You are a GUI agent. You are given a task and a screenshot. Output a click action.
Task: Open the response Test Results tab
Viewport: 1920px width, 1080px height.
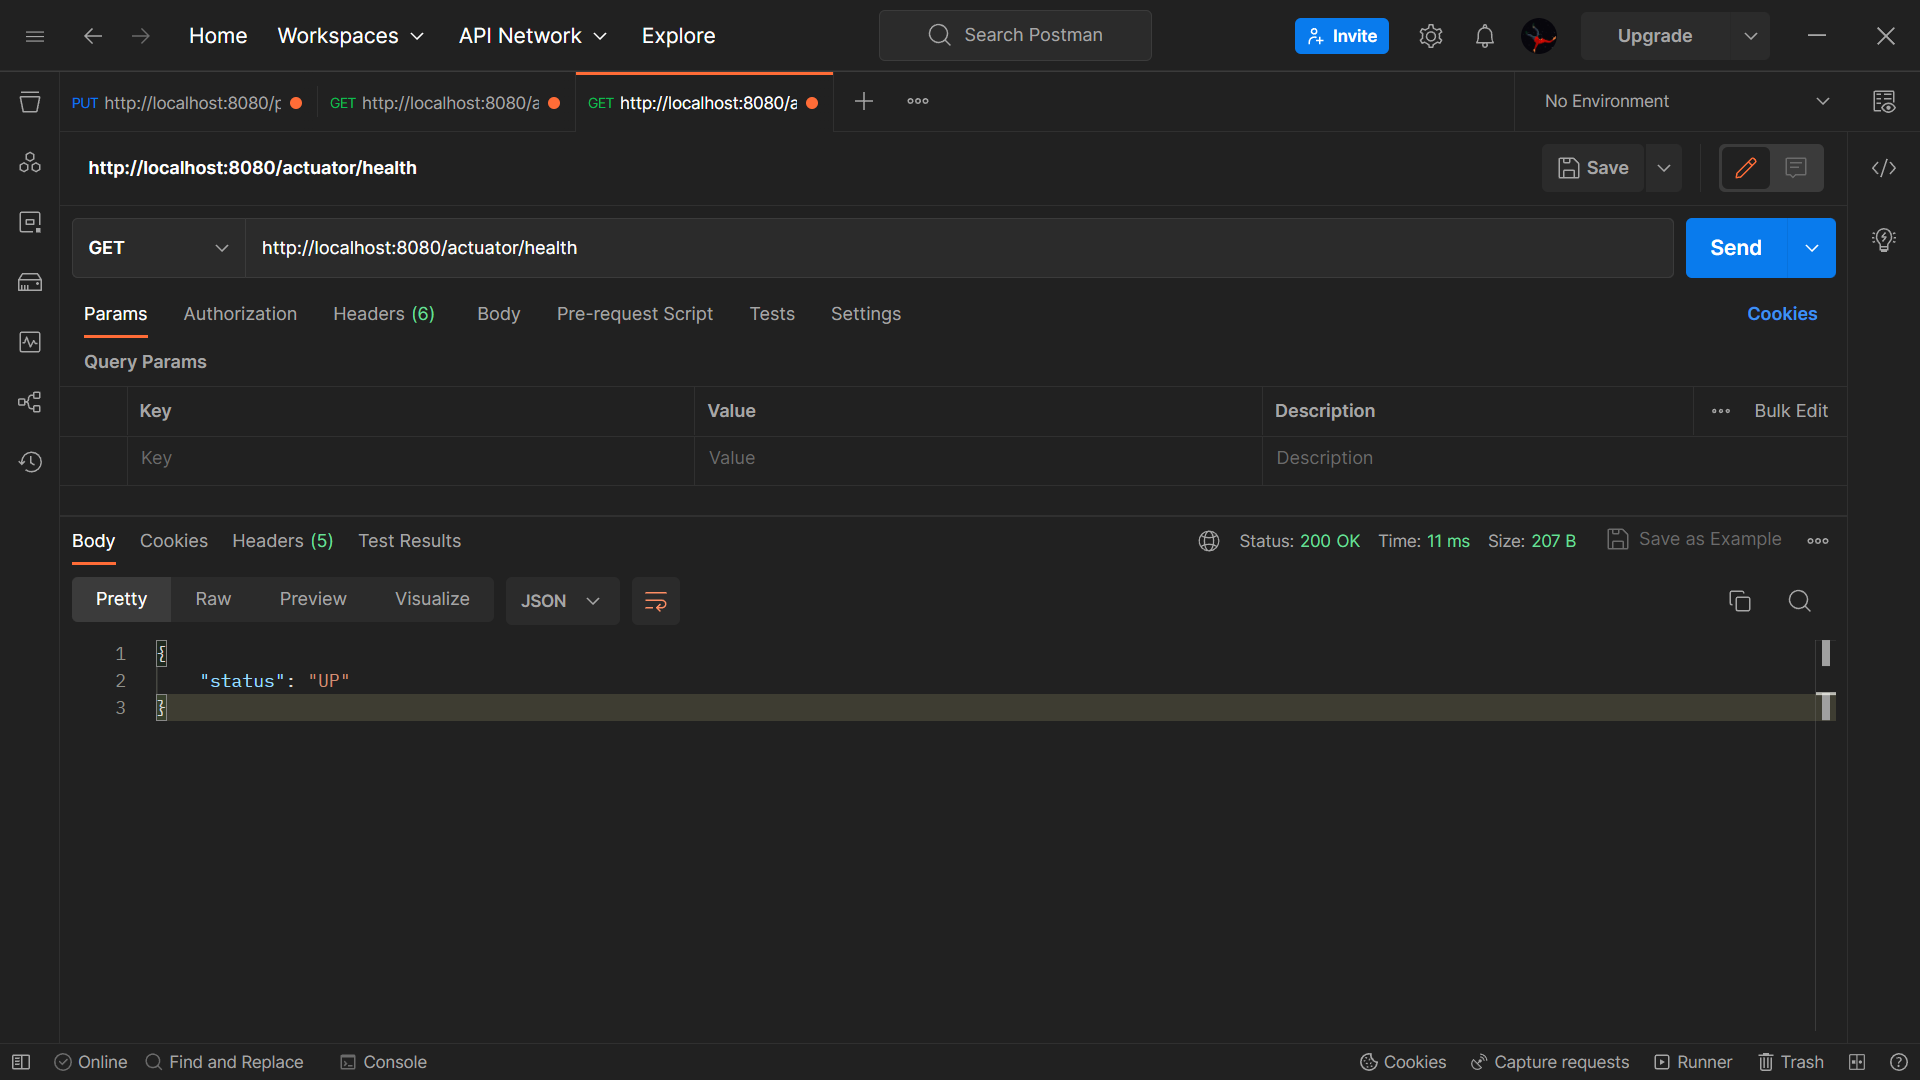click(x=409, y=541)
